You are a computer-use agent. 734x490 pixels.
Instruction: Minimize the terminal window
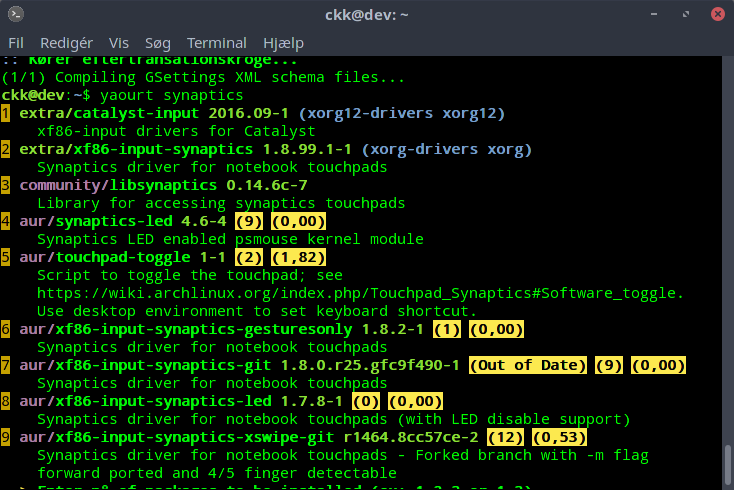(x=654, y=15)
